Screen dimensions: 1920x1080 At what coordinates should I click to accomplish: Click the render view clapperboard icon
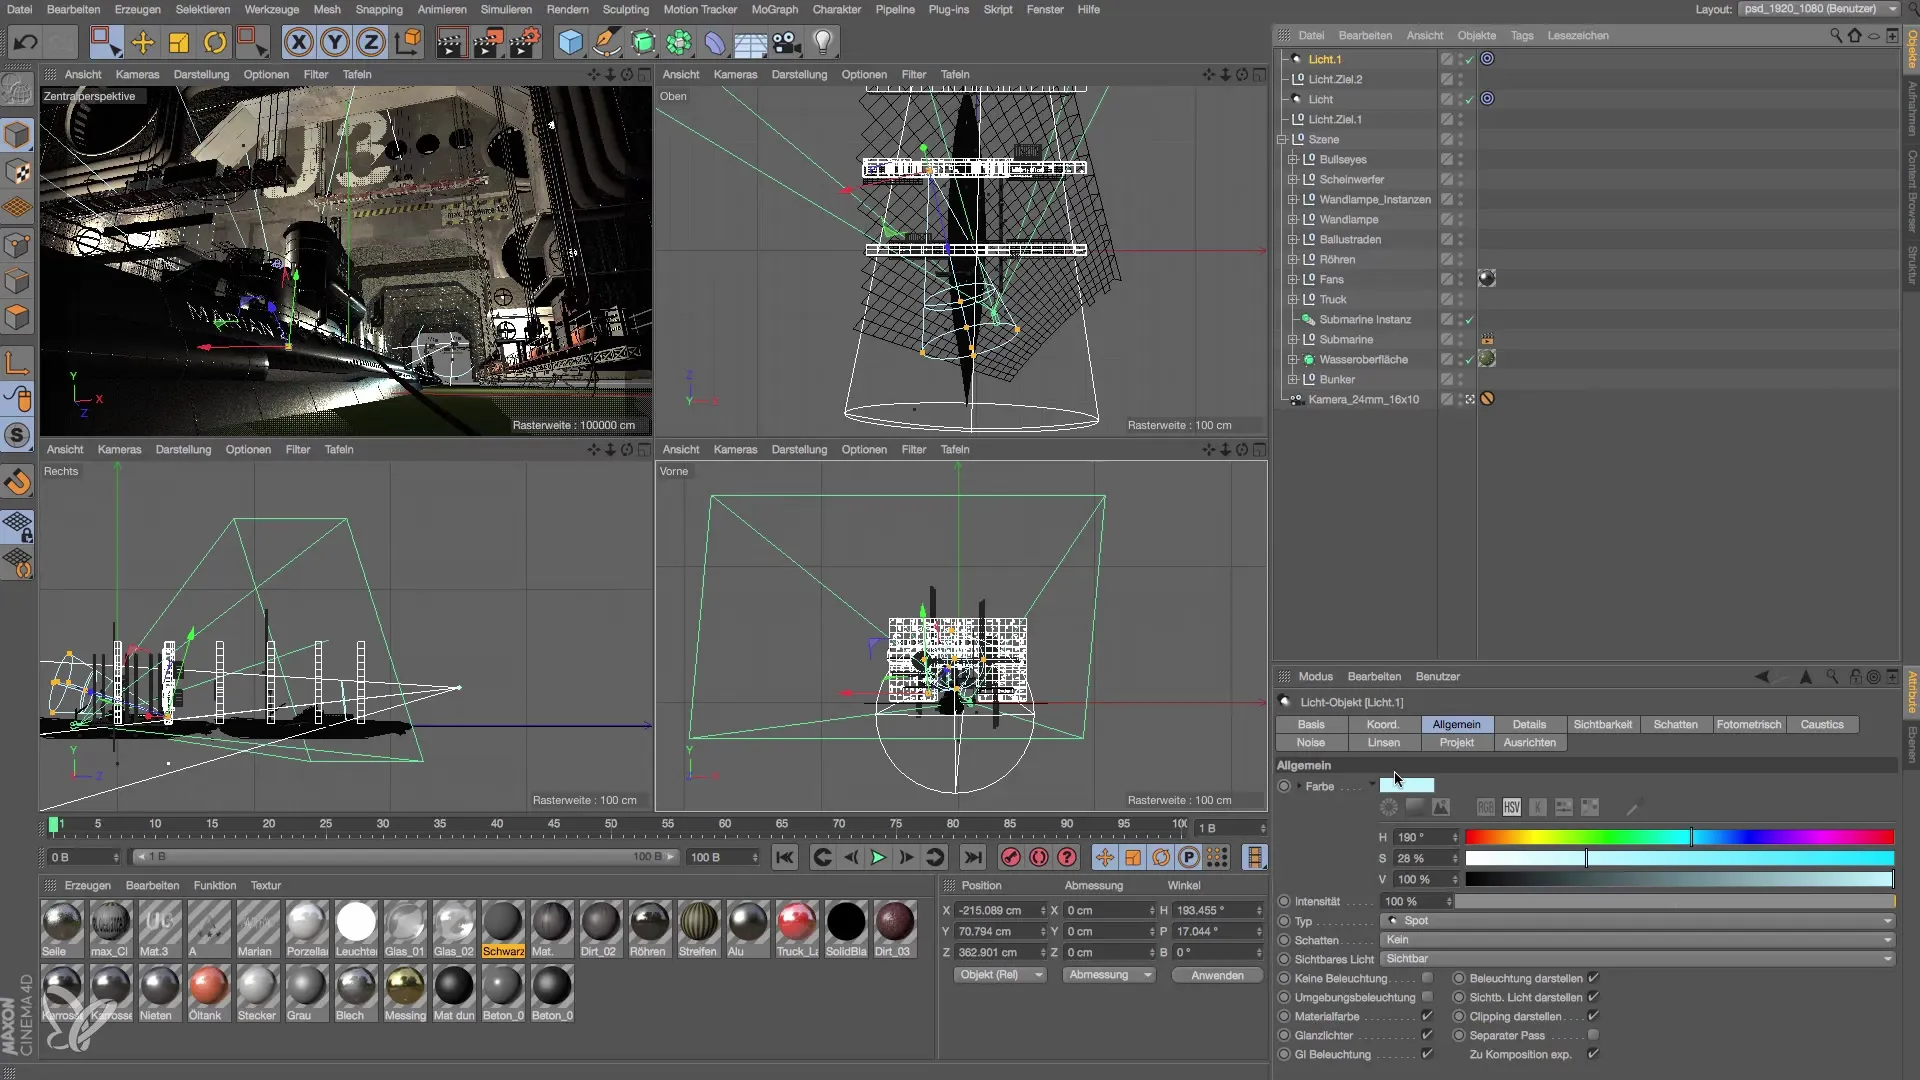[451, 42]
